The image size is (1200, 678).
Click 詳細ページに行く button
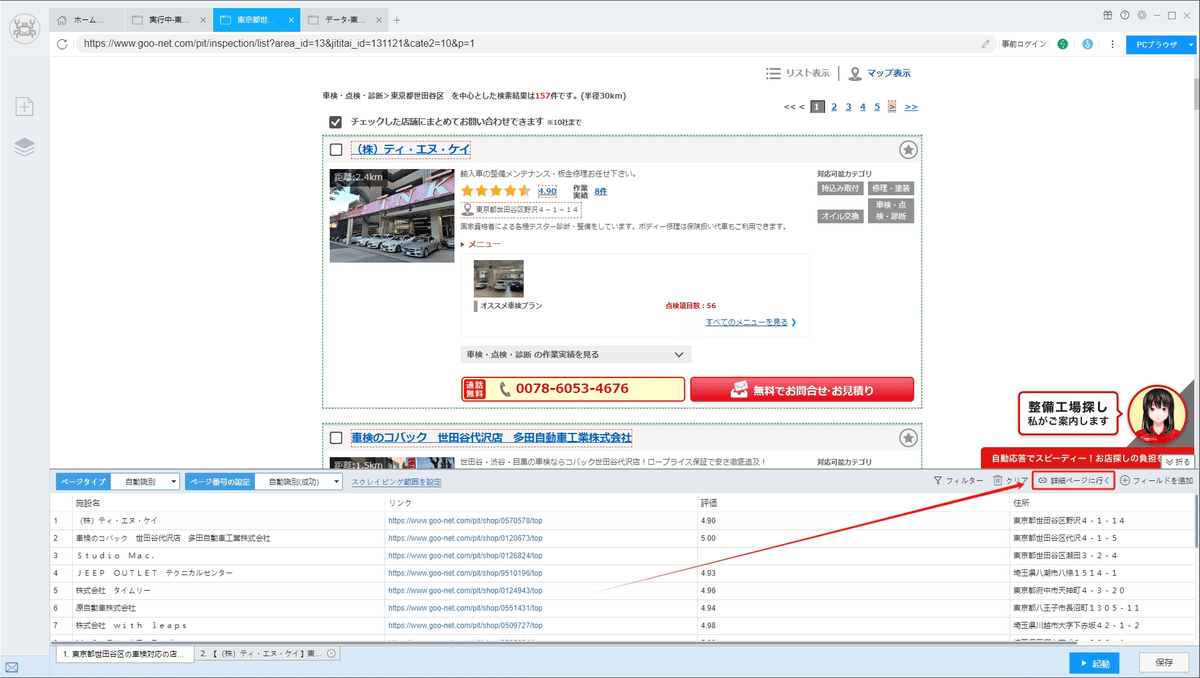[1074, 481]
